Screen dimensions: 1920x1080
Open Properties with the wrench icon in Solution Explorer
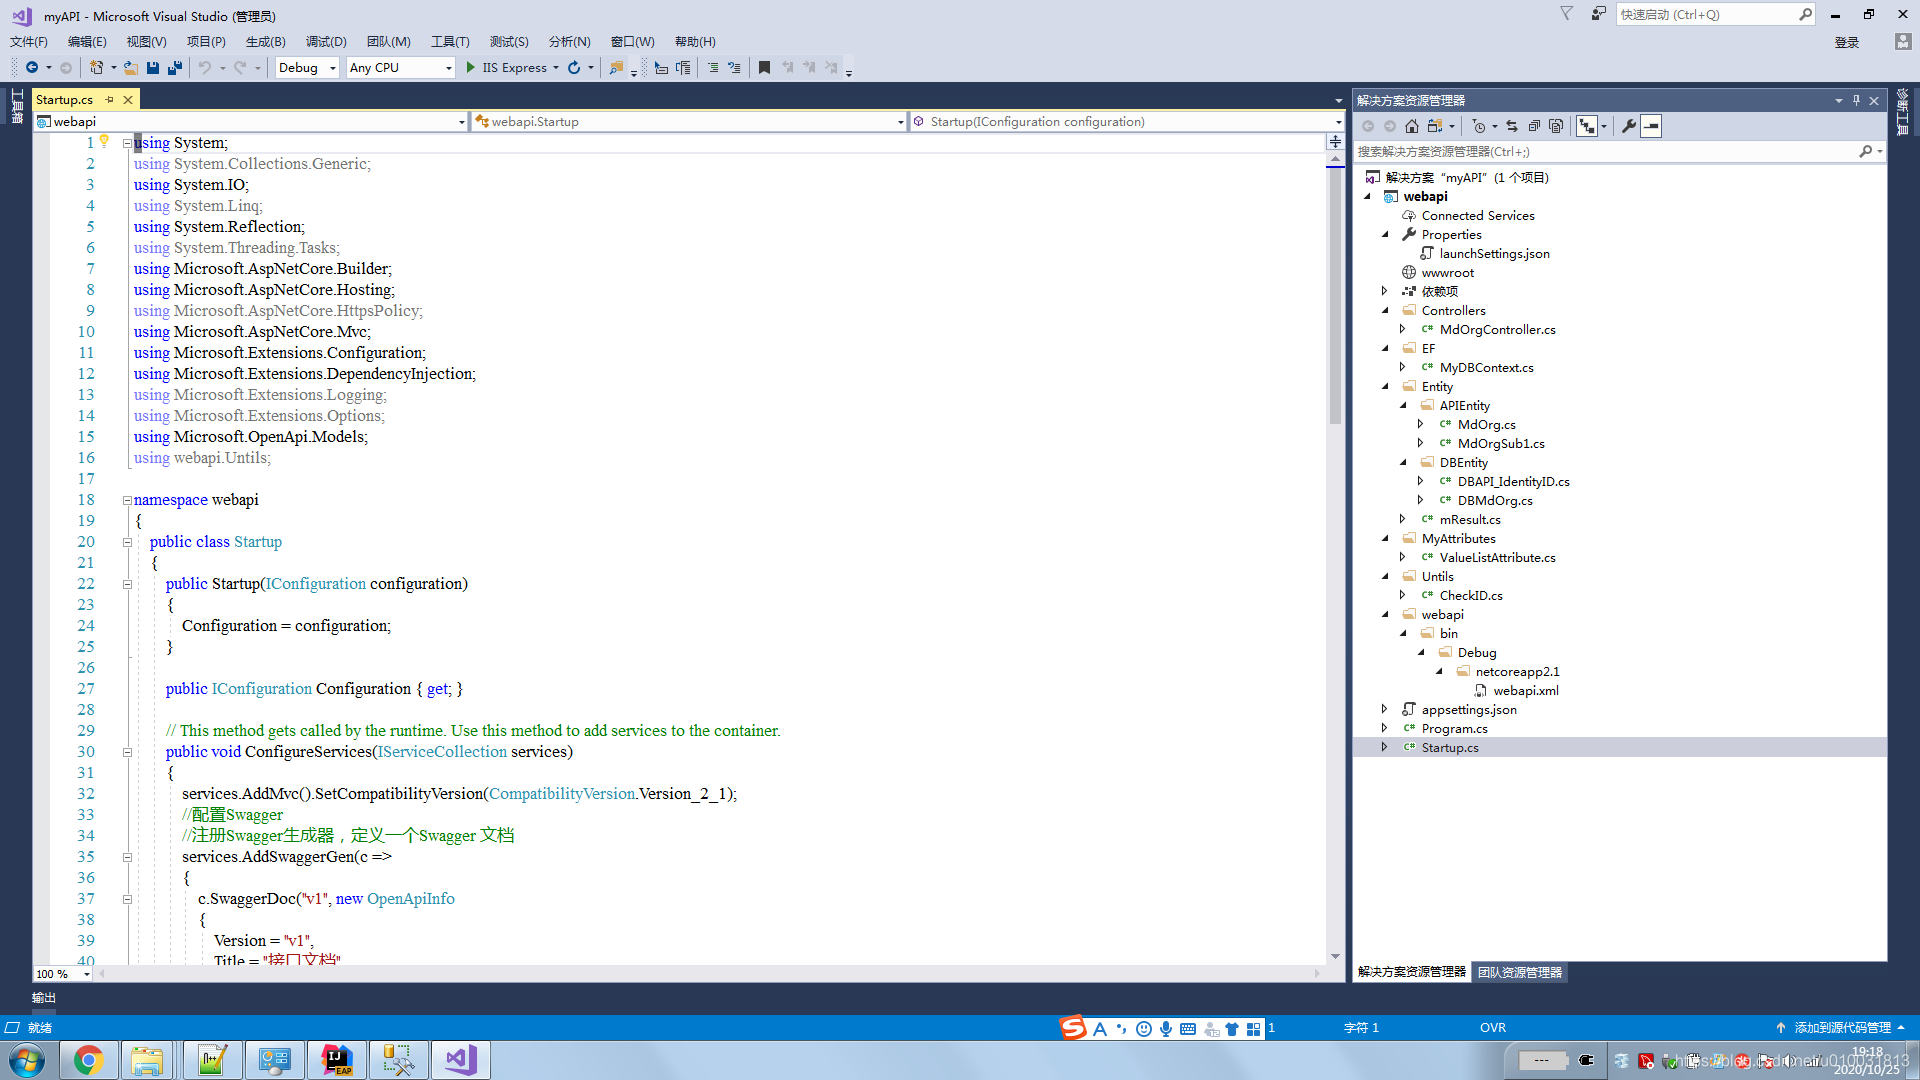1629,126
